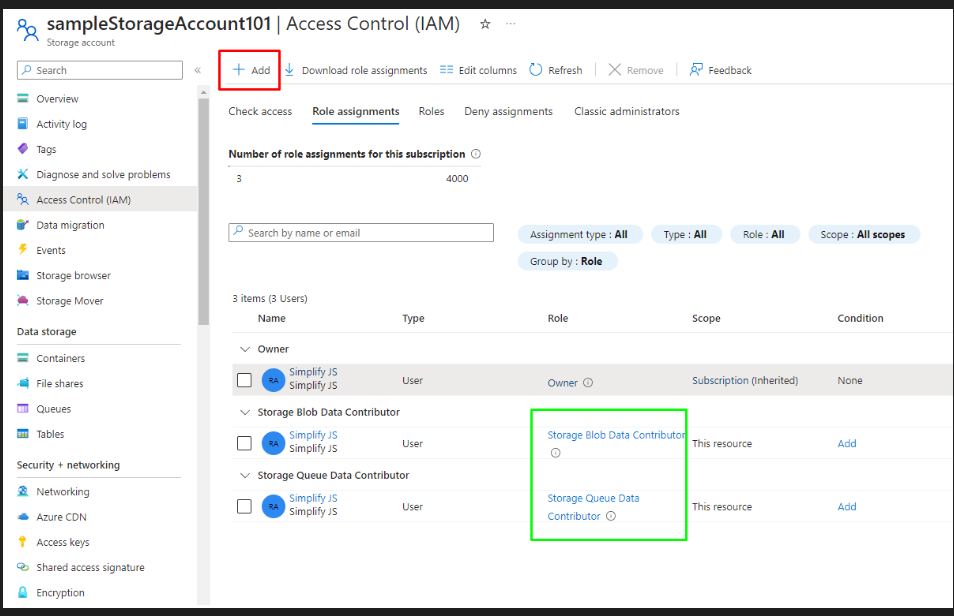Open the Type : All filter

686,234
